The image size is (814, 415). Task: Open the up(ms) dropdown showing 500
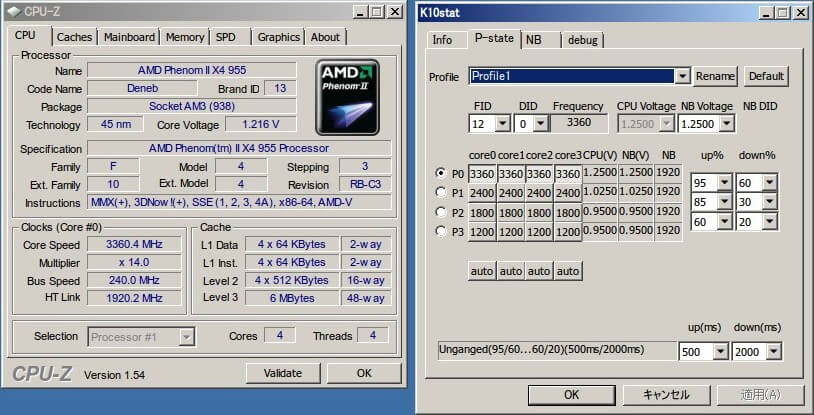click(720, 352)
